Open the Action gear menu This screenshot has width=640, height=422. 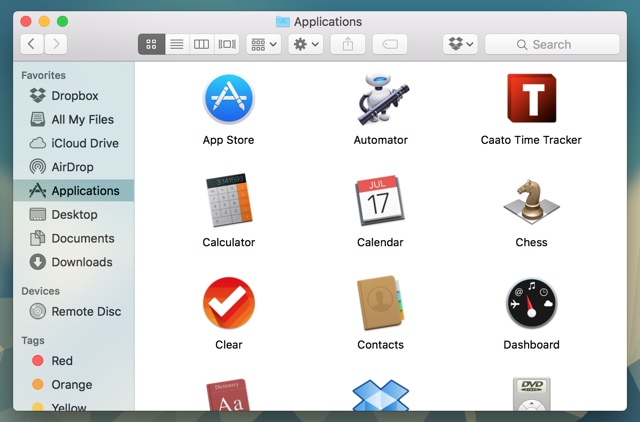[306, 44]
